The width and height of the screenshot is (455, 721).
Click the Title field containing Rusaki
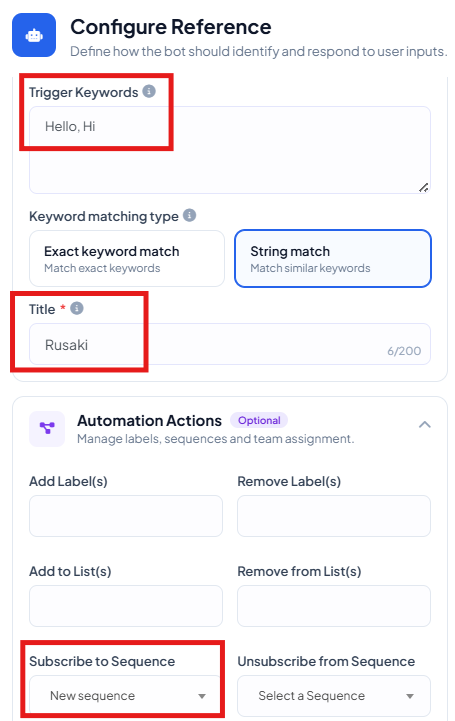[x=230, y=344]
